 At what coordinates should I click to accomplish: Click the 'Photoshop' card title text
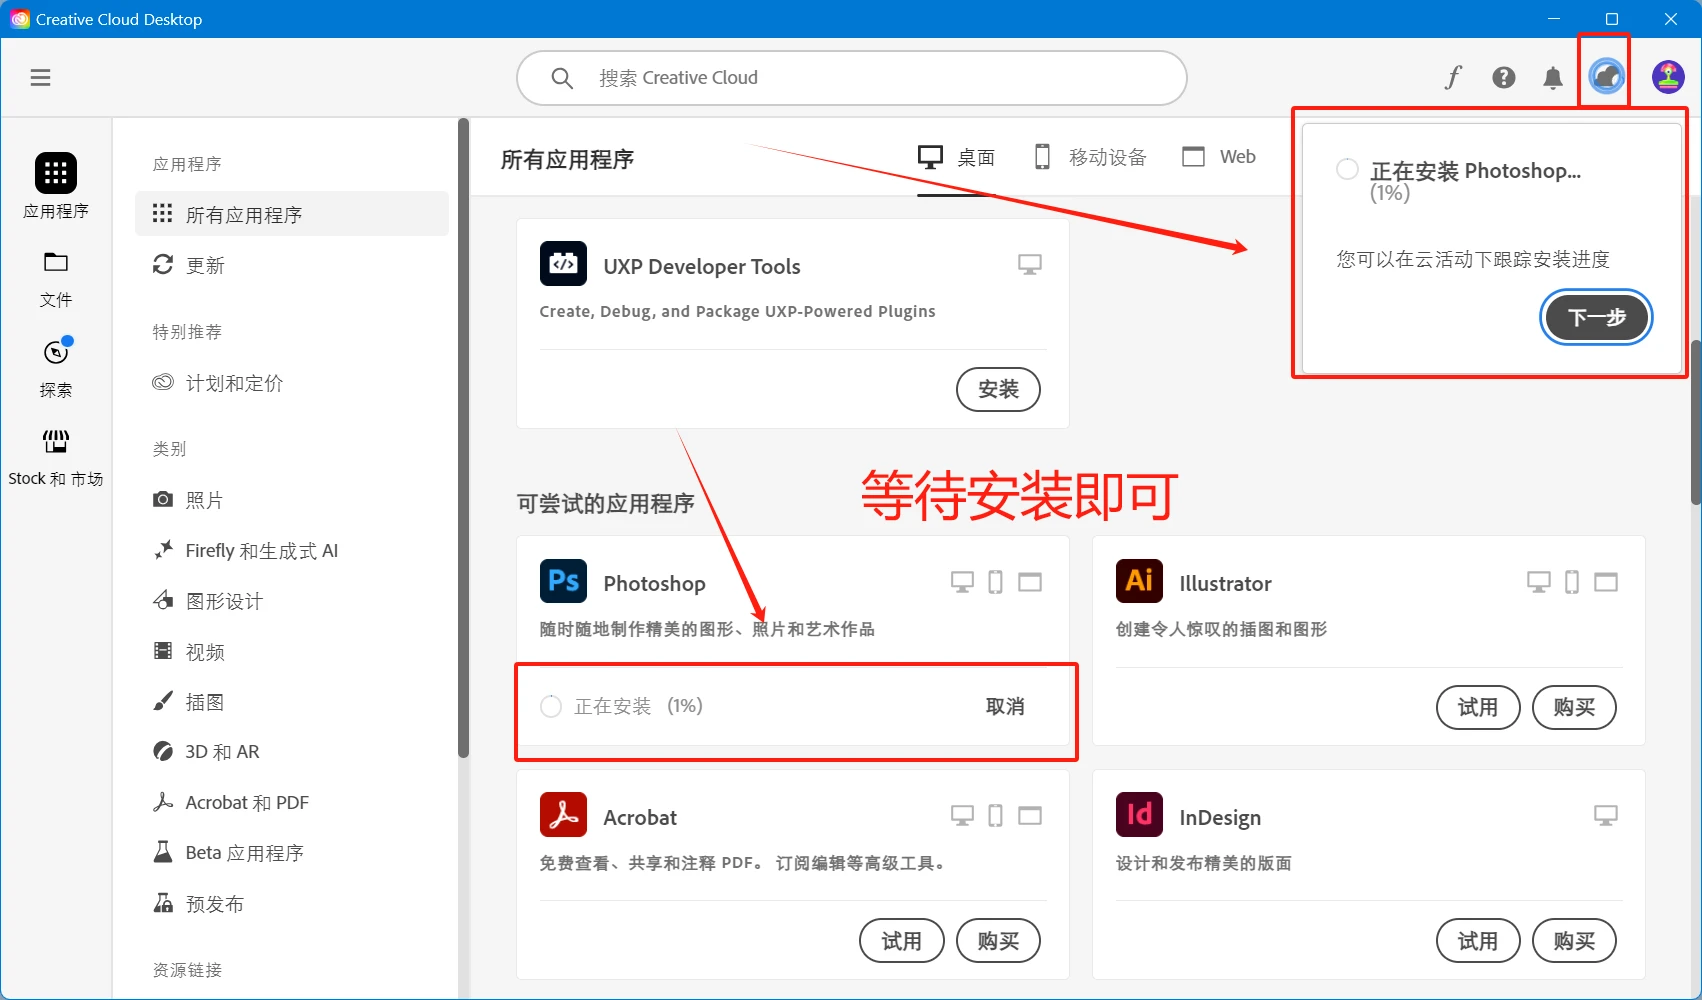[x=654, y=583]
